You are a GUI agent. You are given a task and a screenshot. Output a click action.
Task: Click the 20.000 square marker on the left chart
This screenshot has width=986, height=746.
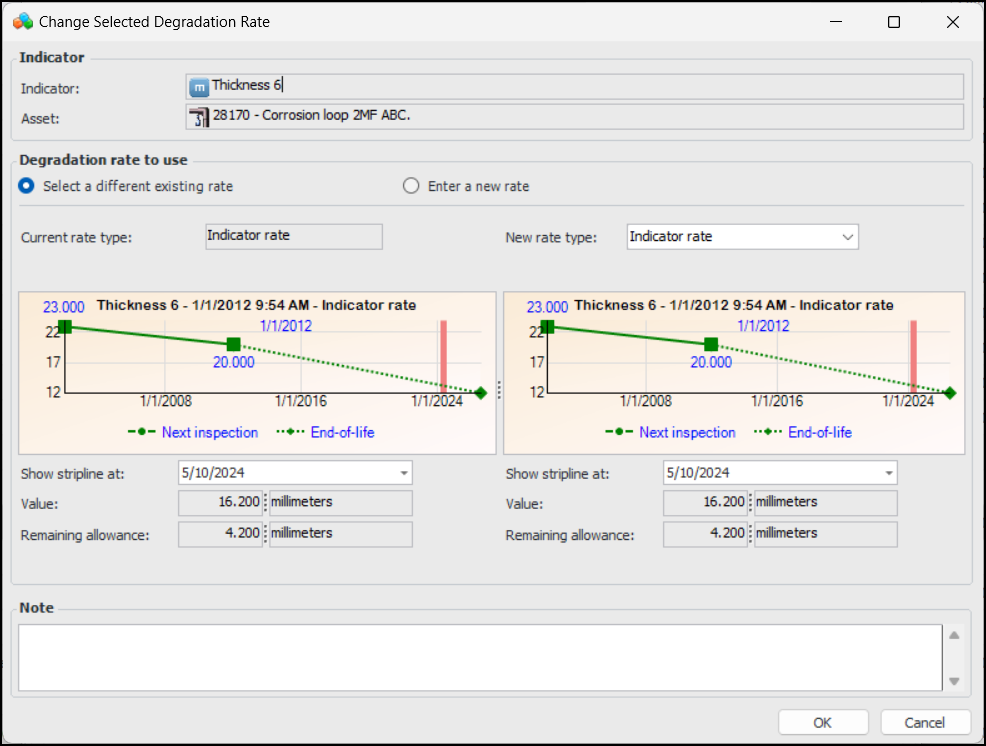pos(234,344)
